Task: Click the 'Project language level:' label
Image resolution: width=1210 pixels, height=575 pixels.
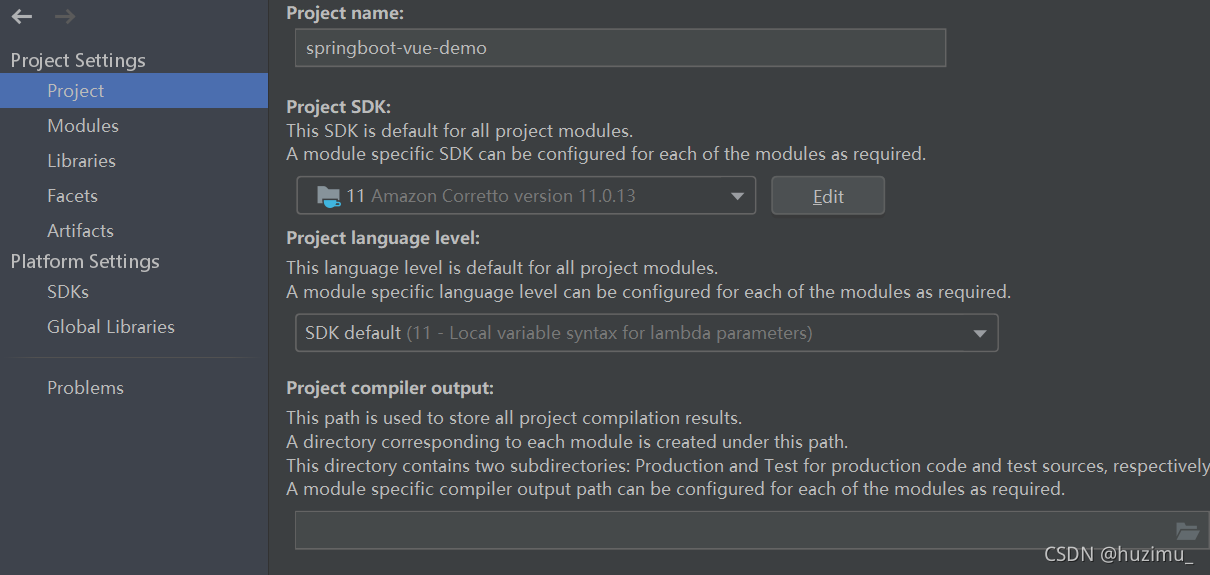Action: [383, 238]
